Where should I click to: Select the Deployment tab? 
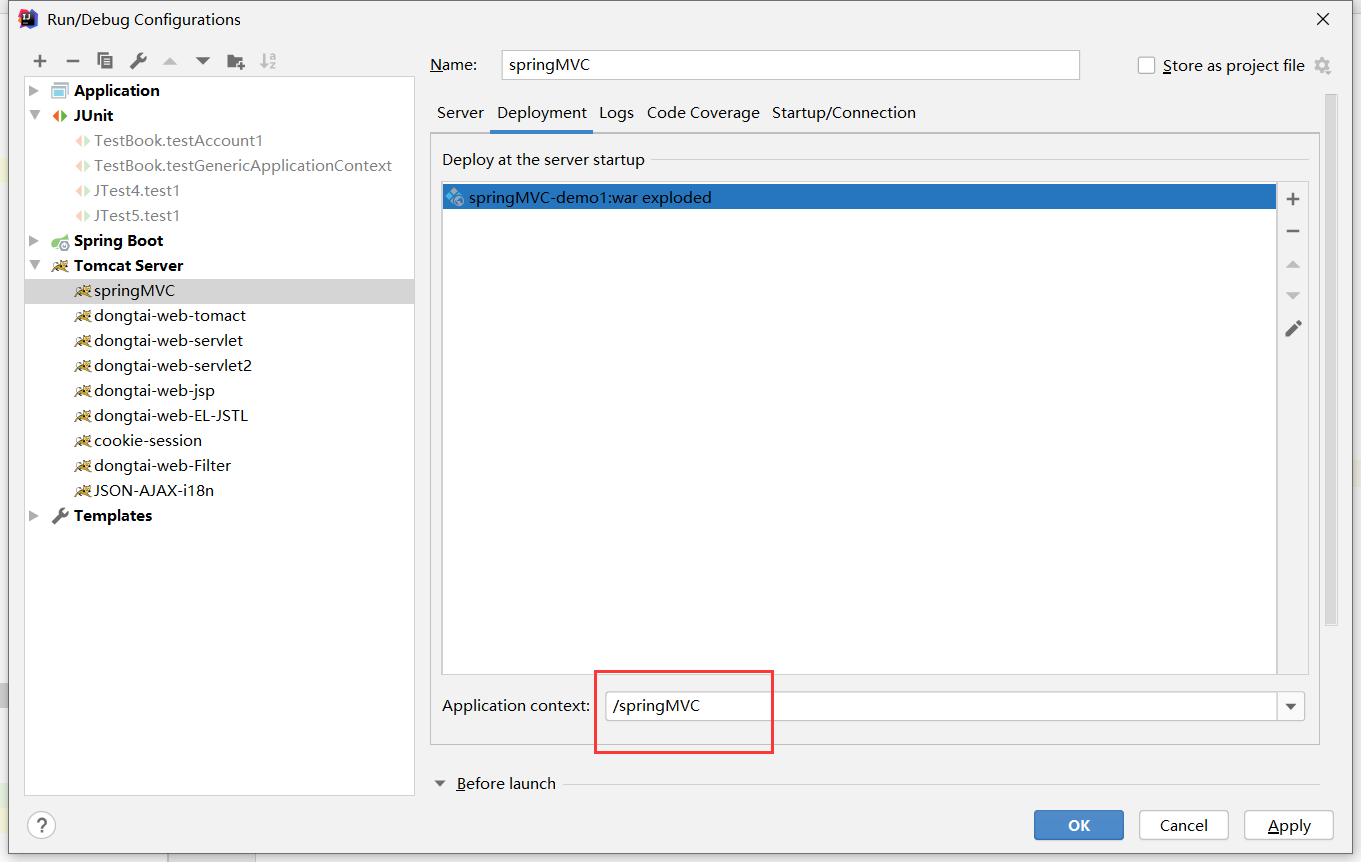point(542,113)
